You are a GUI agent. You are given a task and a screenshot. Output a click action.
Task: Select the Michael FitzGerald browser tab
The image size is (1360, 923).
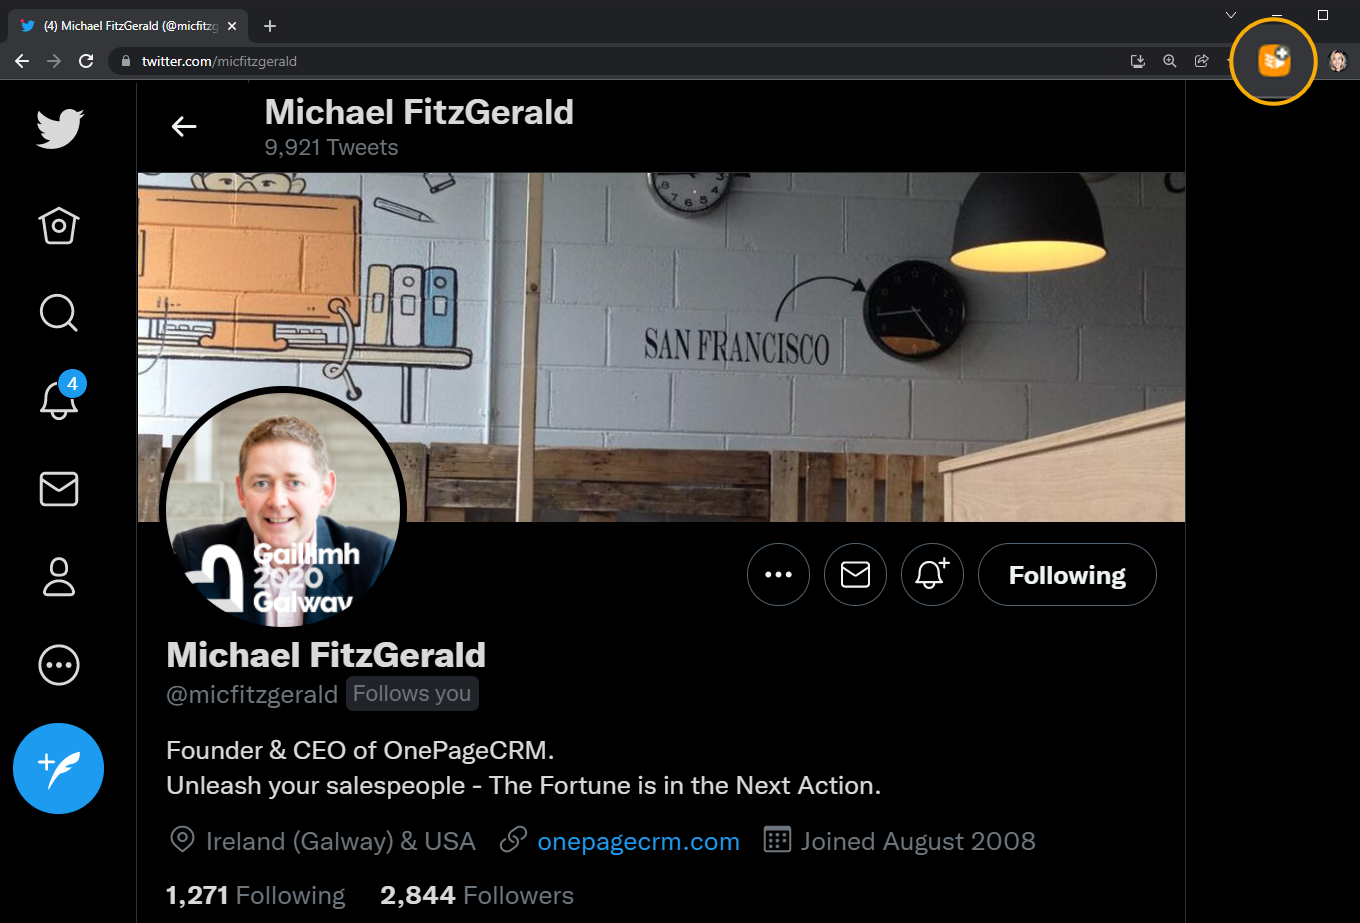[127, 26]
